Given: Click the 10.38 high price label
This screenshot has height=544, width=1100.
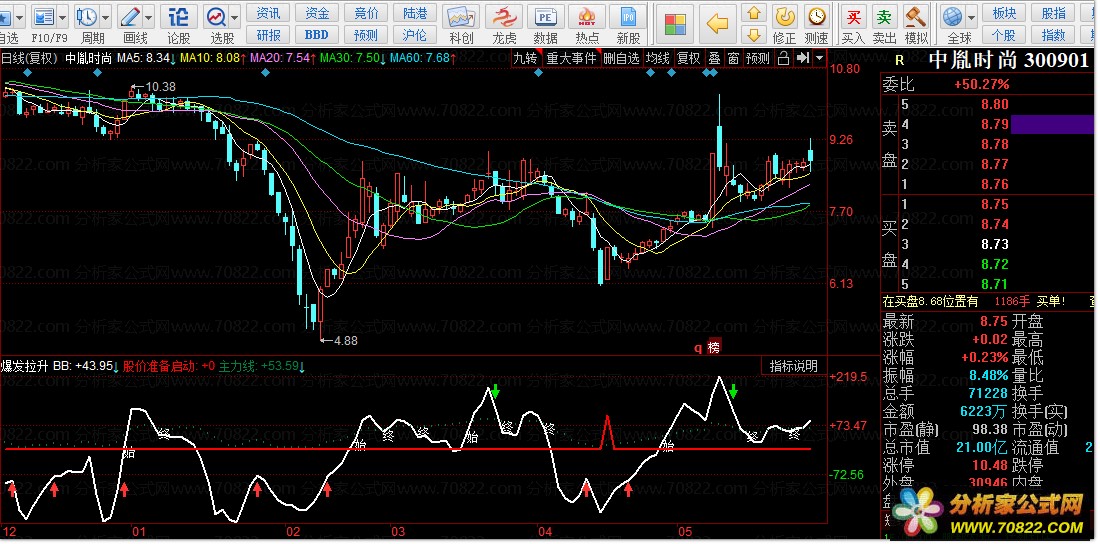Looking at the screenshot, I should point(161,87).
